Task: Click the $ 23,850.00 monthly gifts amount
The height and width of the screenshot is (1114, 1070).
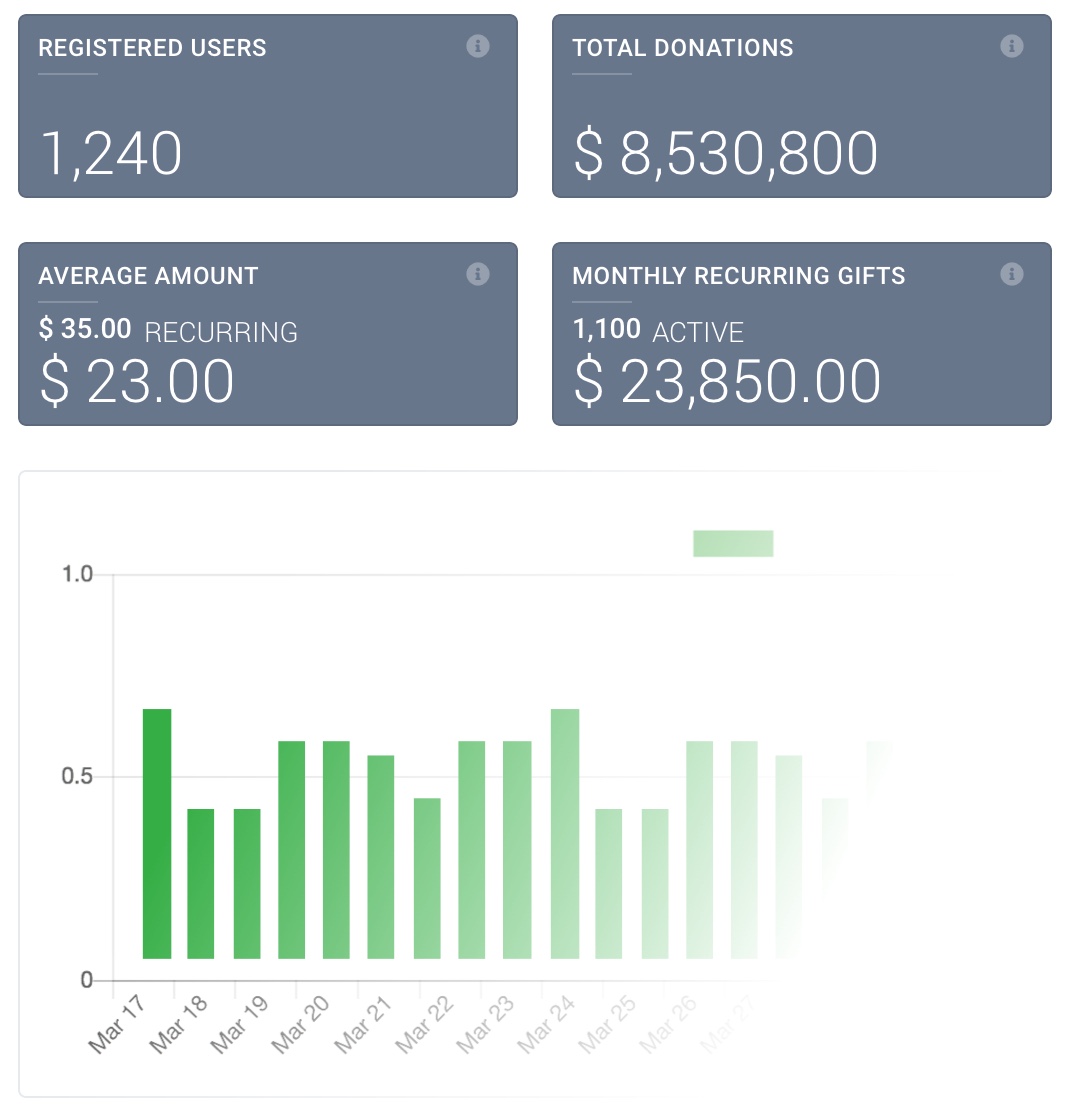Action: point(728,382)
